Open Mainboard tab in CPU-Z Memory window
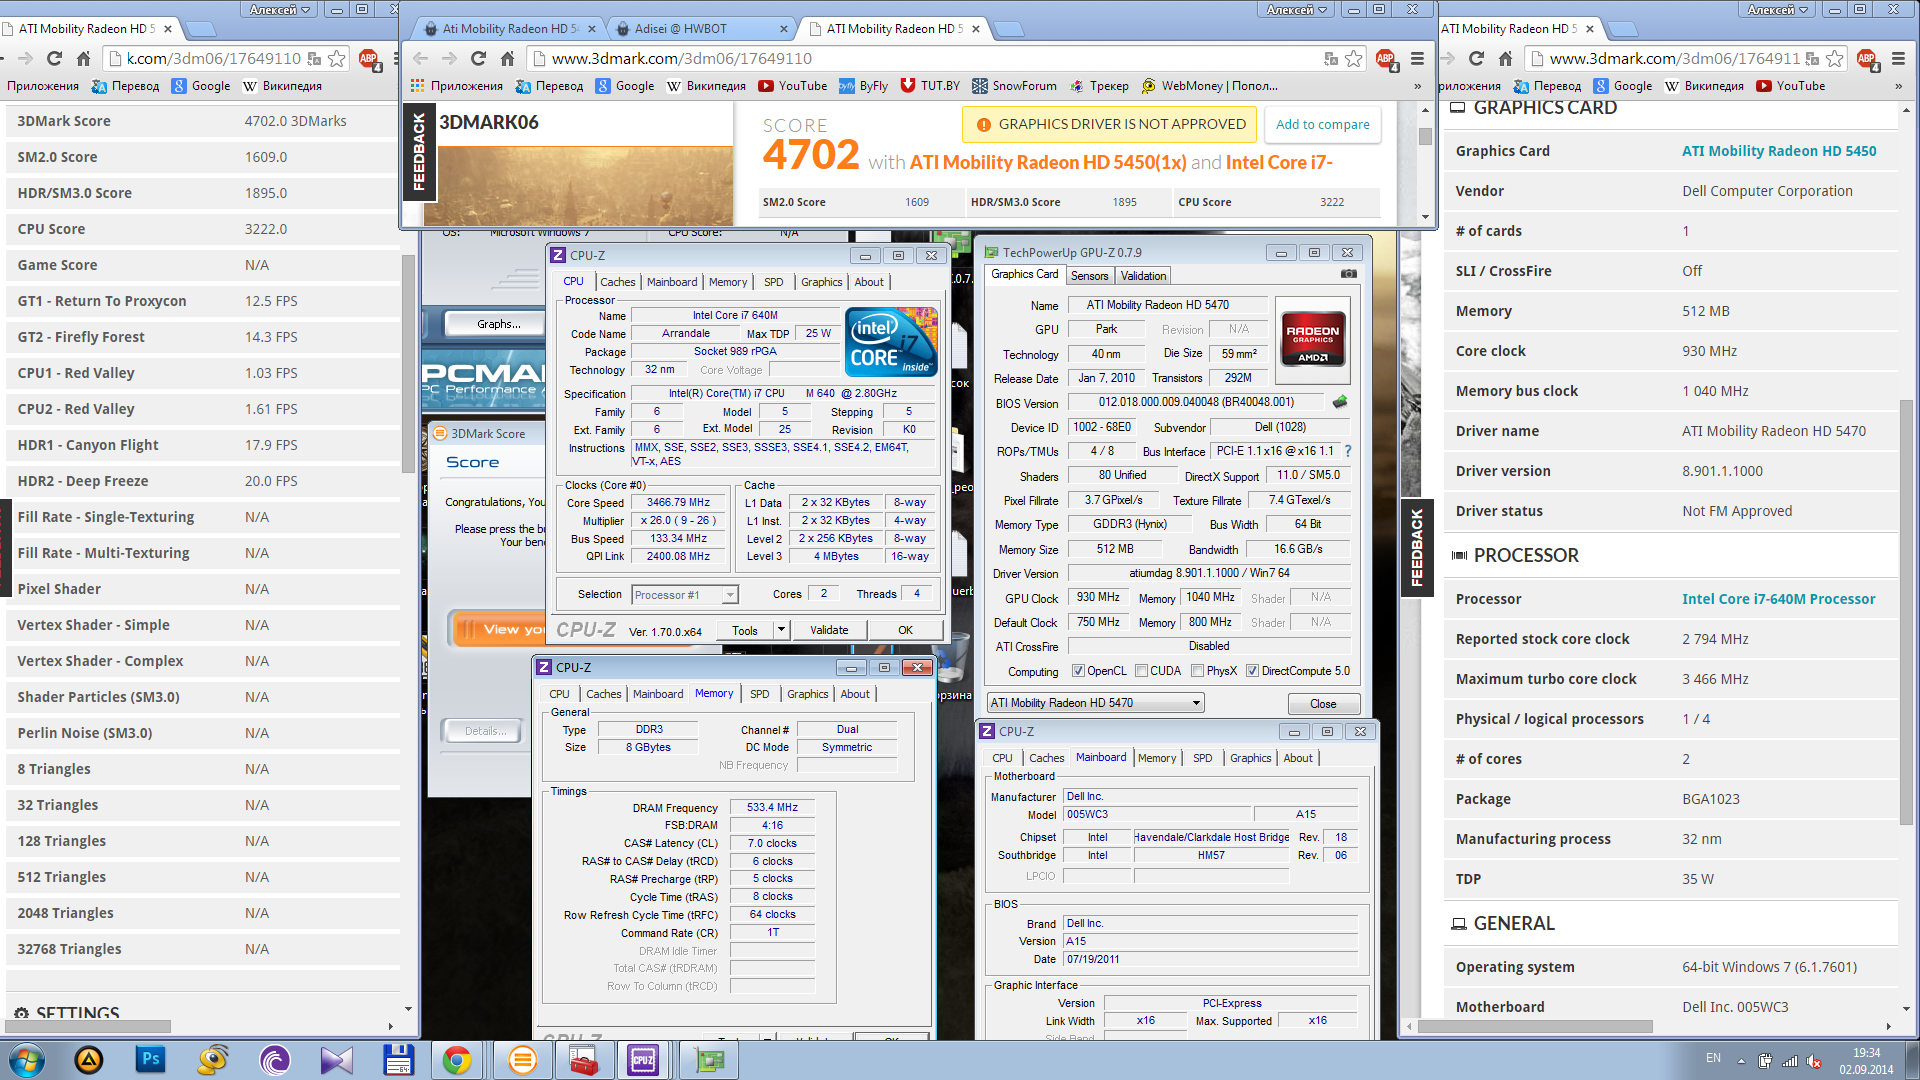Screen dimensions: 1920x1080 coord(658,694)
